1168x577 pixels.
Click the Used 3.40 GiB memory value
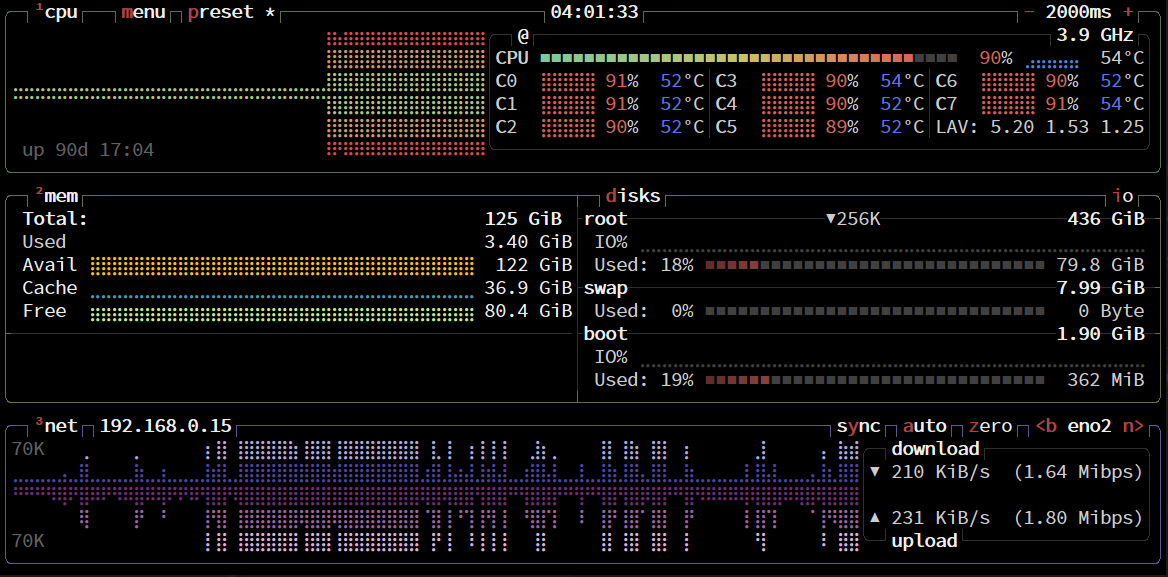pos(527,242)
